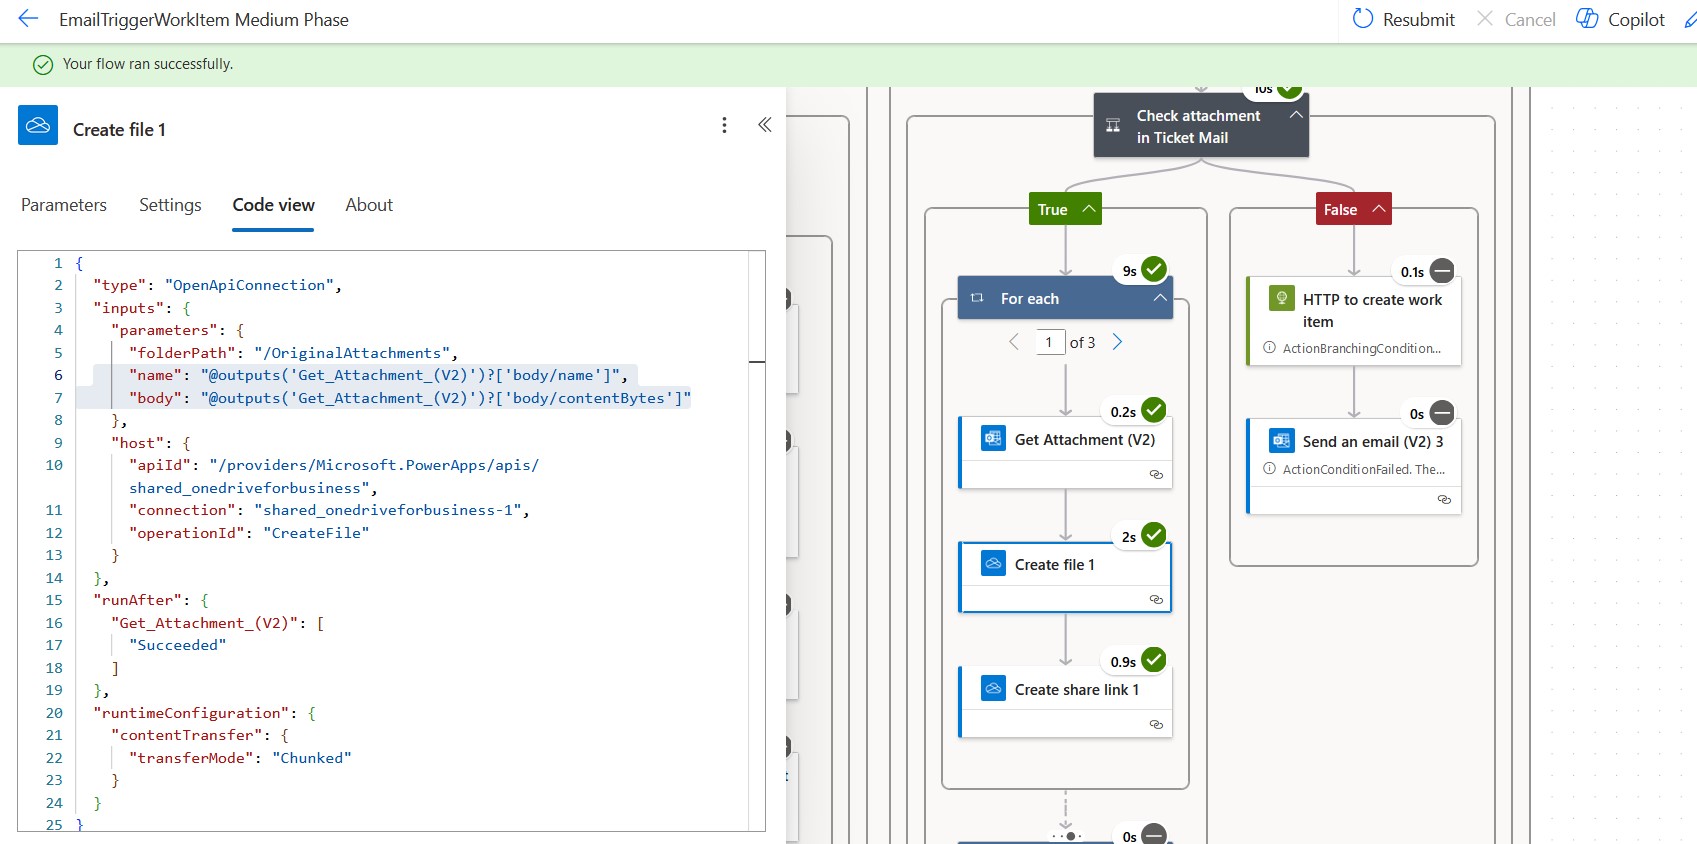Viewport: 1697px width, 844px height.
Task: Click the skipped status badge on Send email
Action: 1442,412
